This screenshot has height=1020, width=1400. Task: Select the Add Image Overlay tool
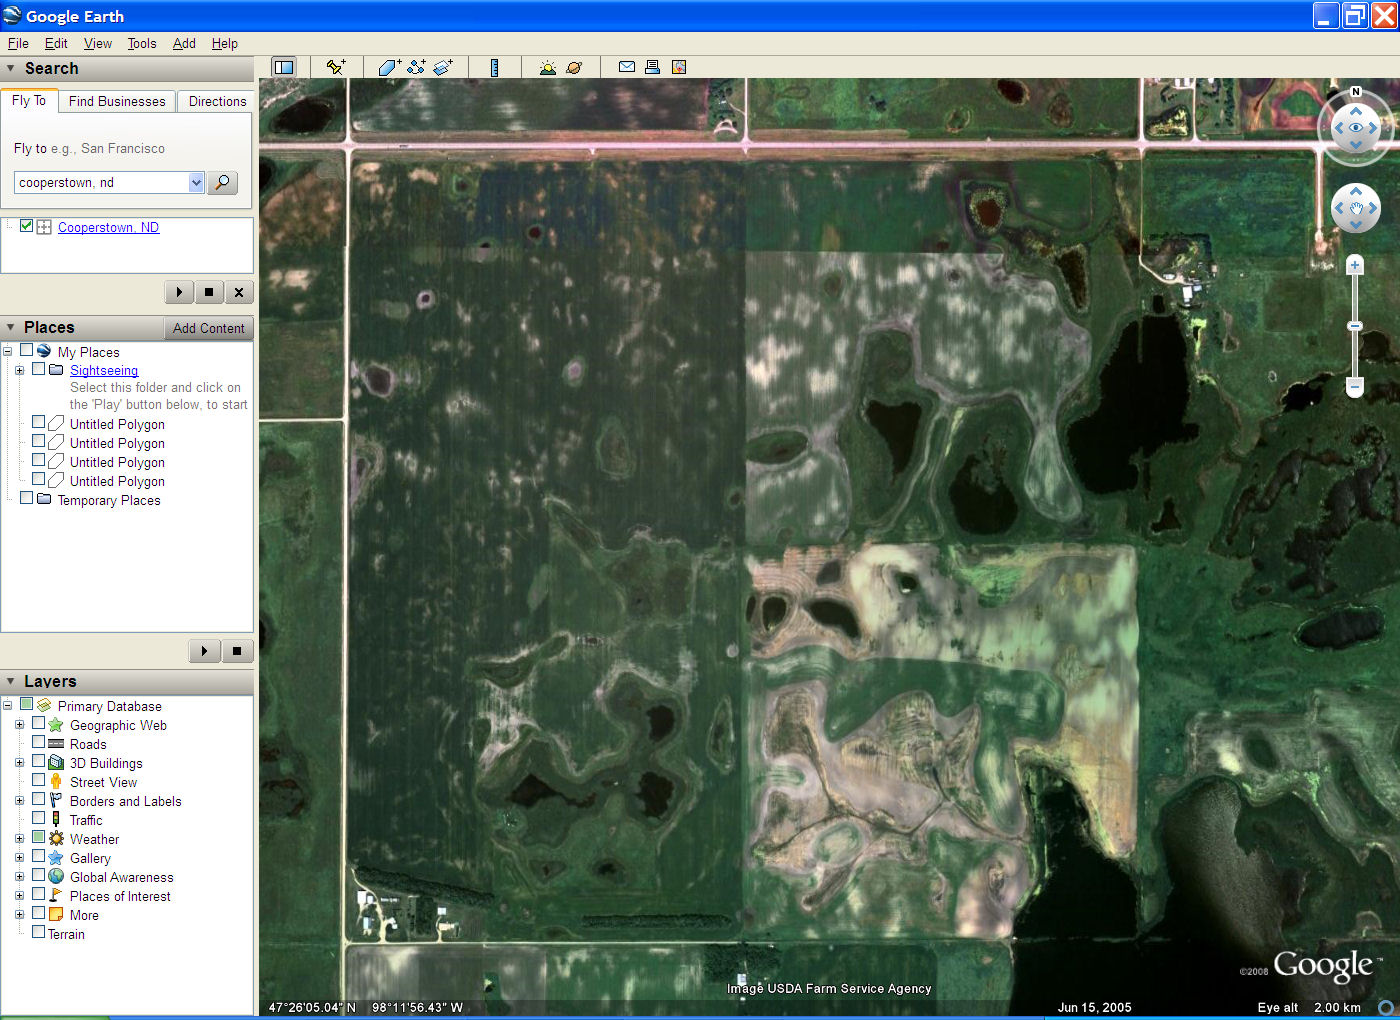point(443,67)
